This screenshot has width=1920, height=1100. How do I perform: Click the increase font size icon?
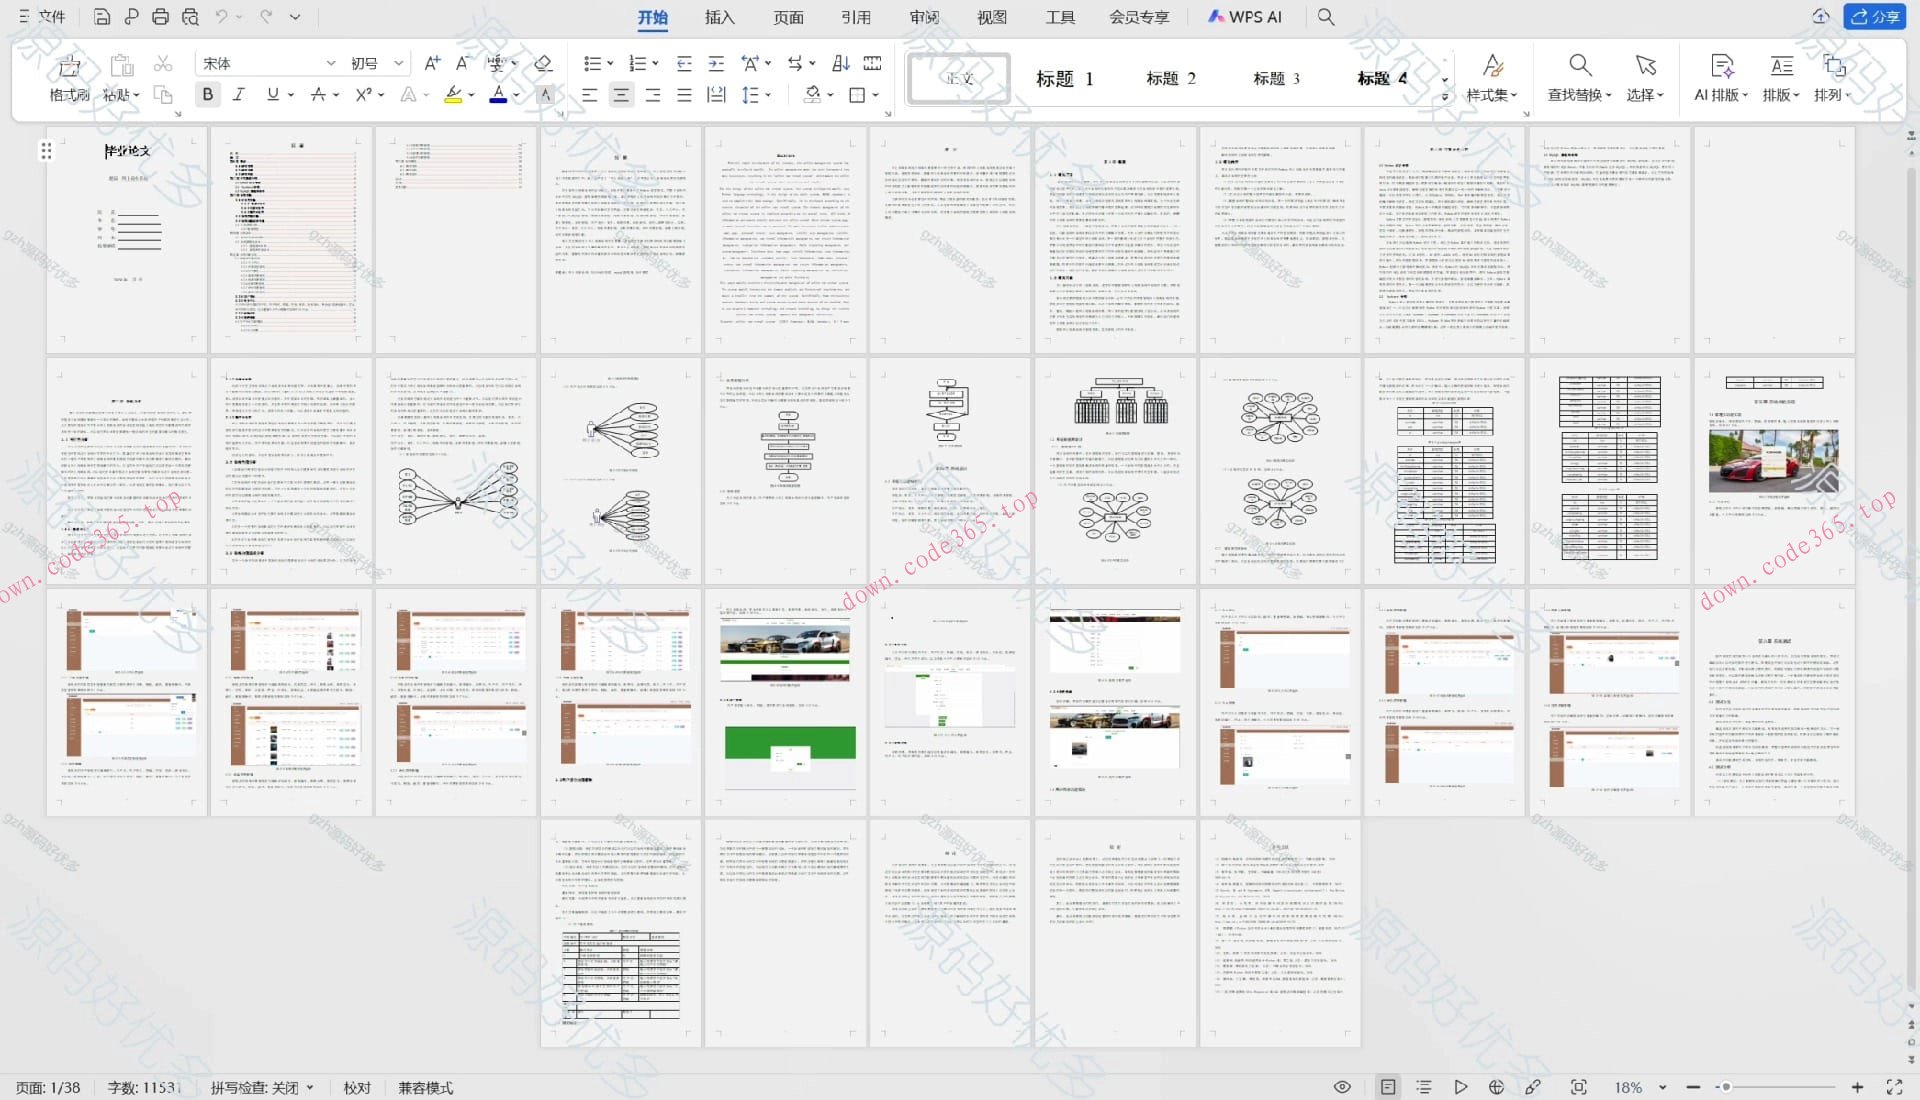pos(432,63)
